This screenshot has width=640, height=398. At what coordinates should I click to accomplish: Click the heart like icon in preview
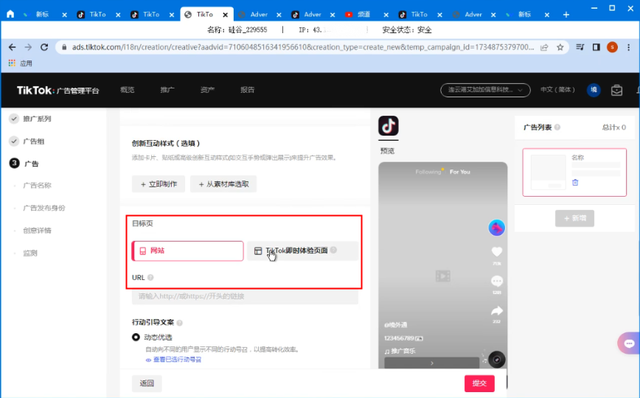pos(497,252)
